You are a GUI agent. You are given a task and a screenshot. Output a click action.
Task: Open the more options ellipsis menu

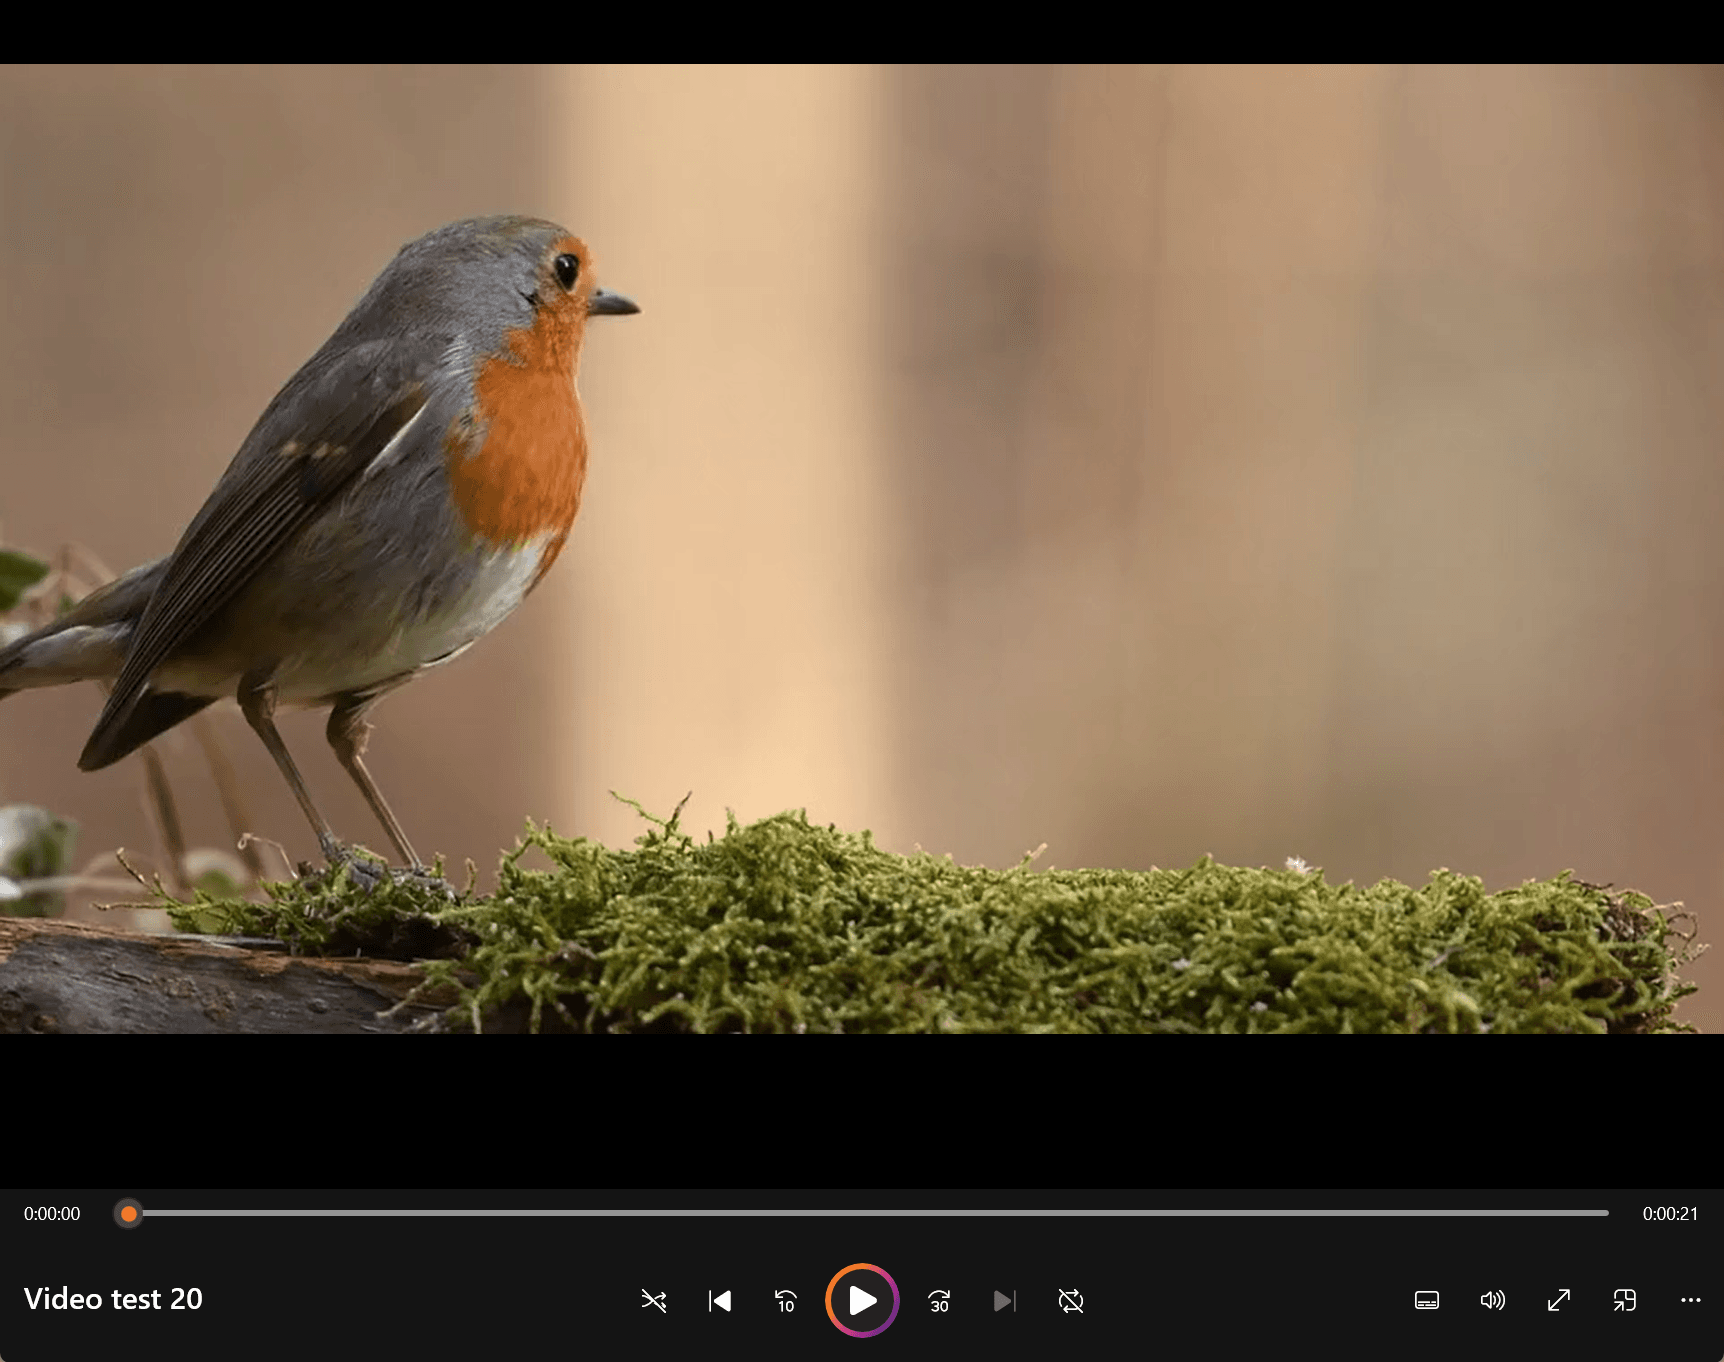click(x=1690, y=1300)
